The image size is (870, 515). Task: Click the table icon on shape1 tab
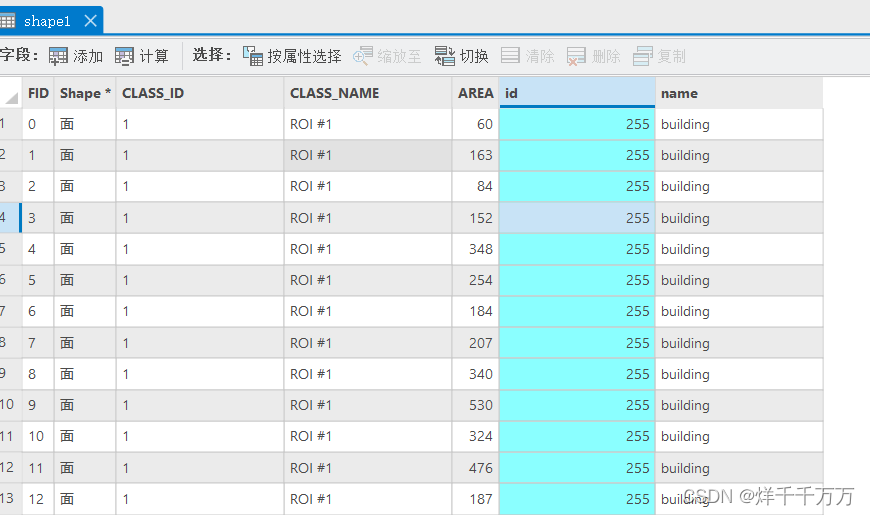pyautogui.click(x=7, y=22)
